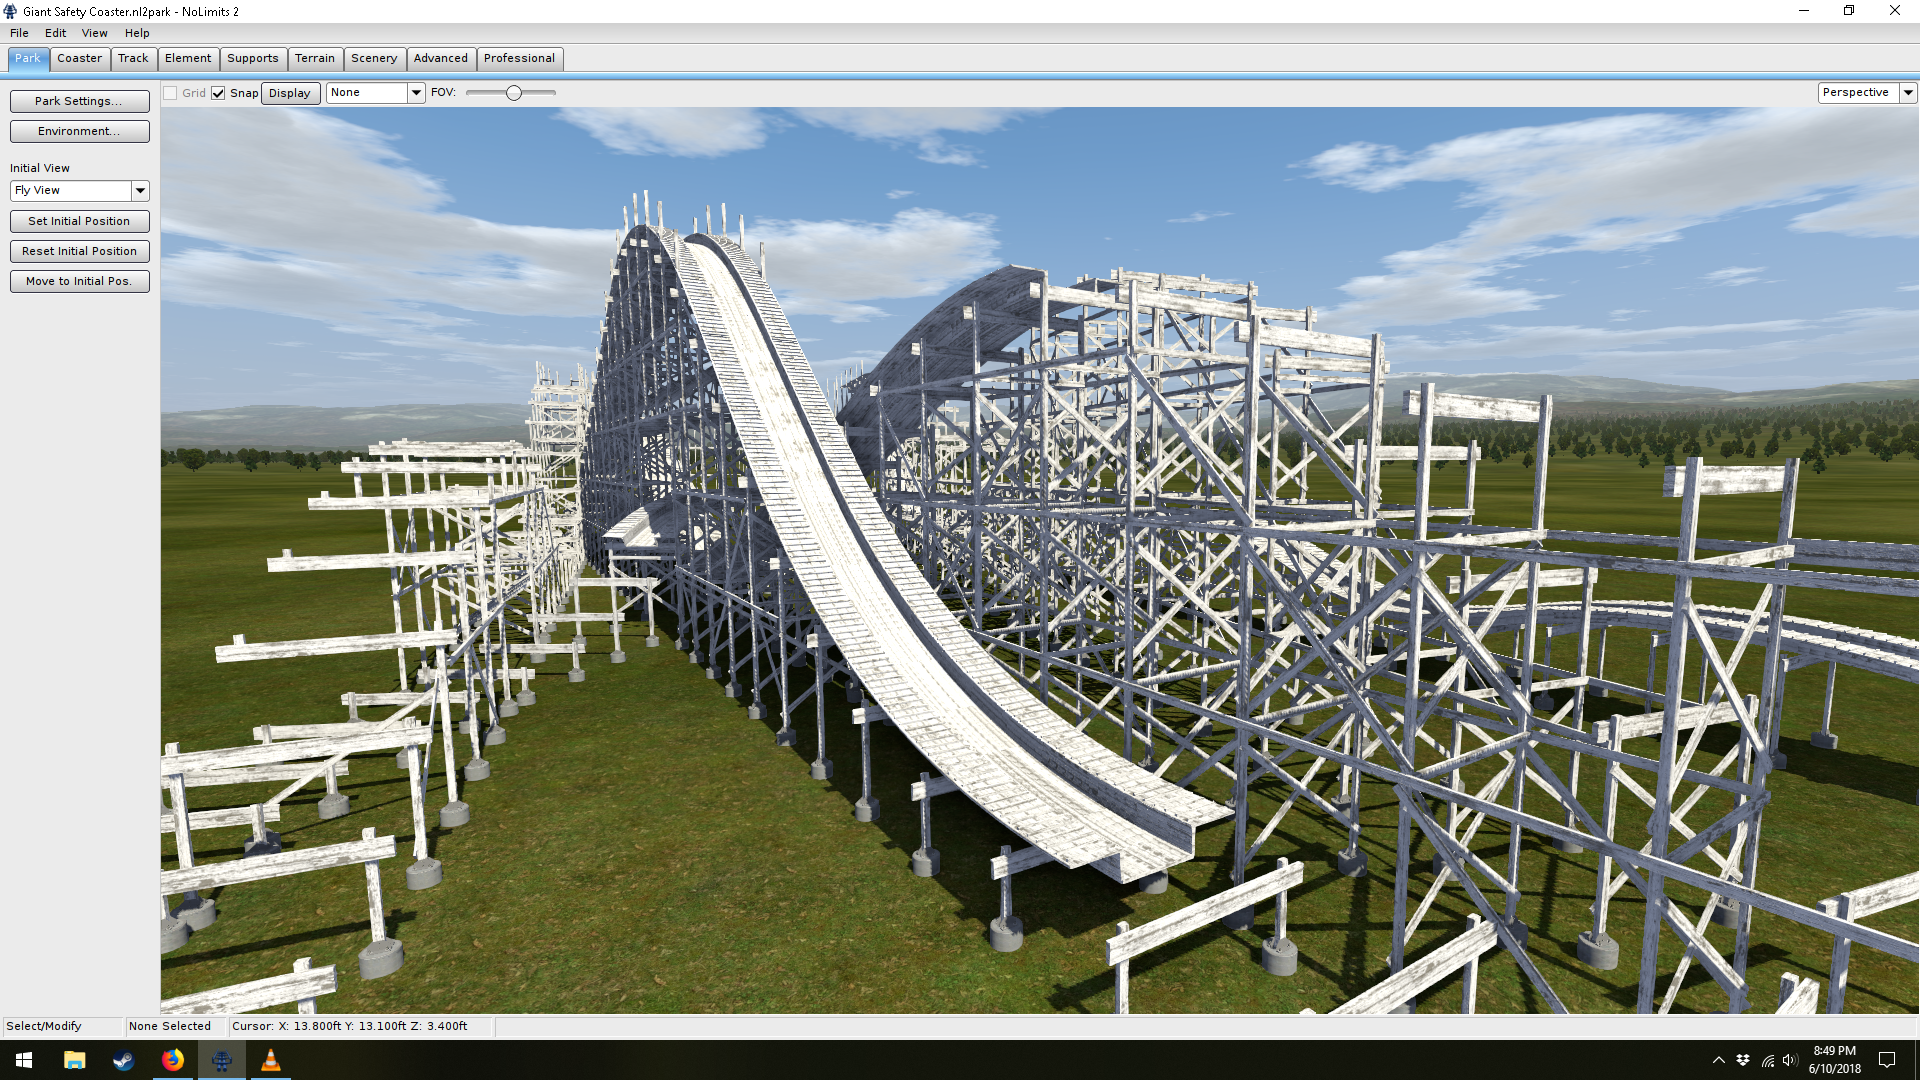Screen dimensions: 1920x1080
Task: Open the Edit menu
Action: point(55,33)
